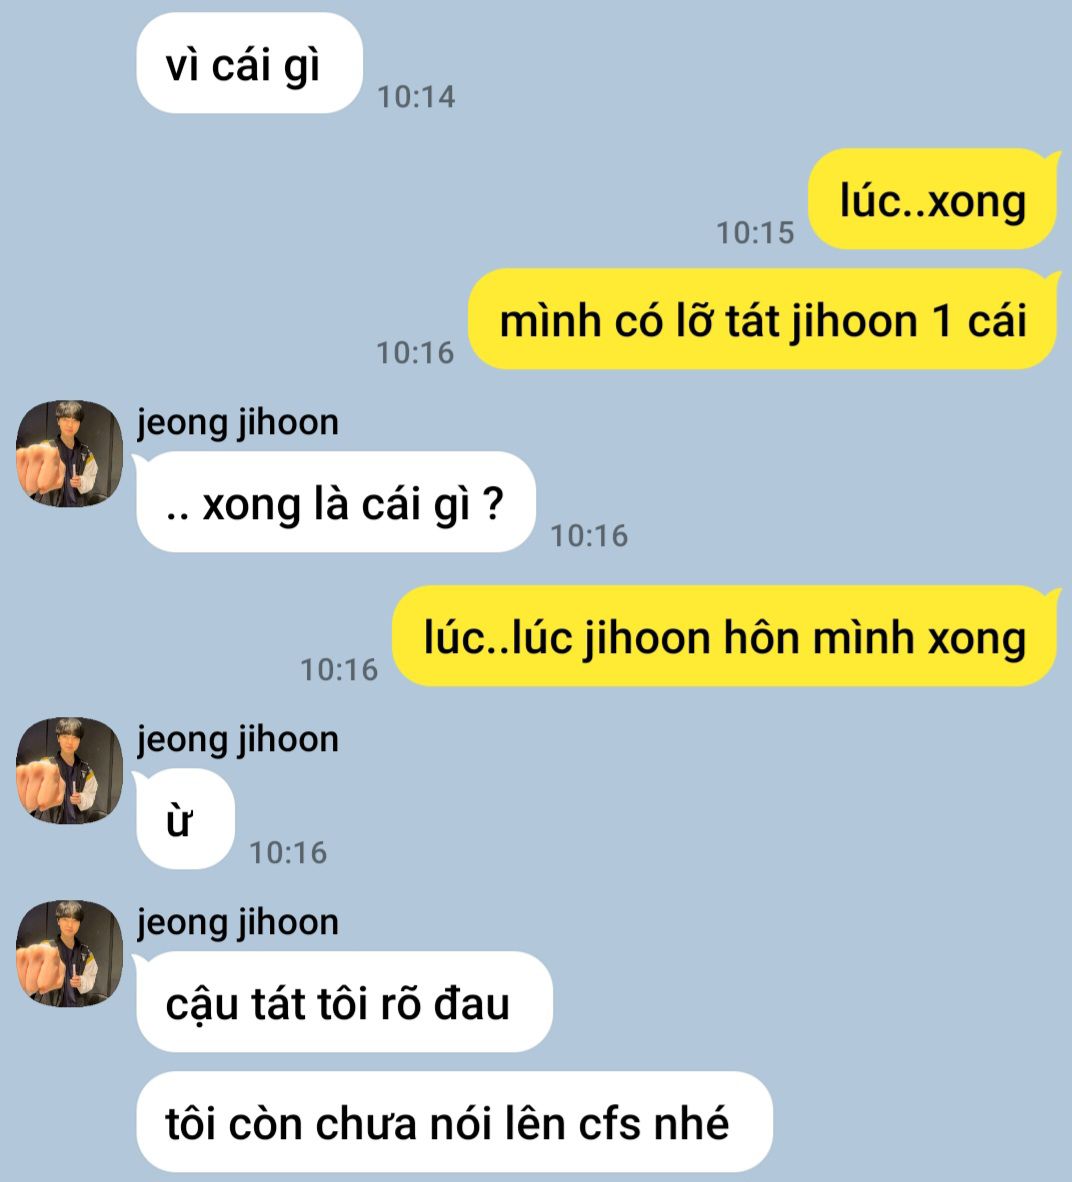Tap 10:16 timestamp next to "ừ" bubble
The height and width of the screenshot is (1182, 1072).
[289, 853]
